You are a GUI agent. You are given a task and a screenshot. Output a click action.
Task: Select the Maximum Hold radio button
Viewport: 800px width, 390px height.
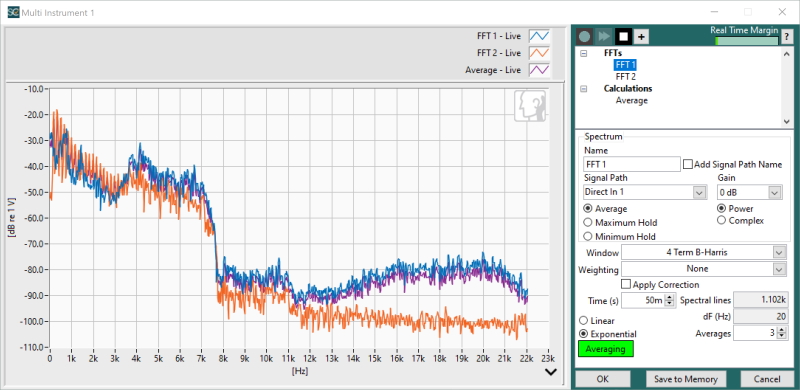588,223
